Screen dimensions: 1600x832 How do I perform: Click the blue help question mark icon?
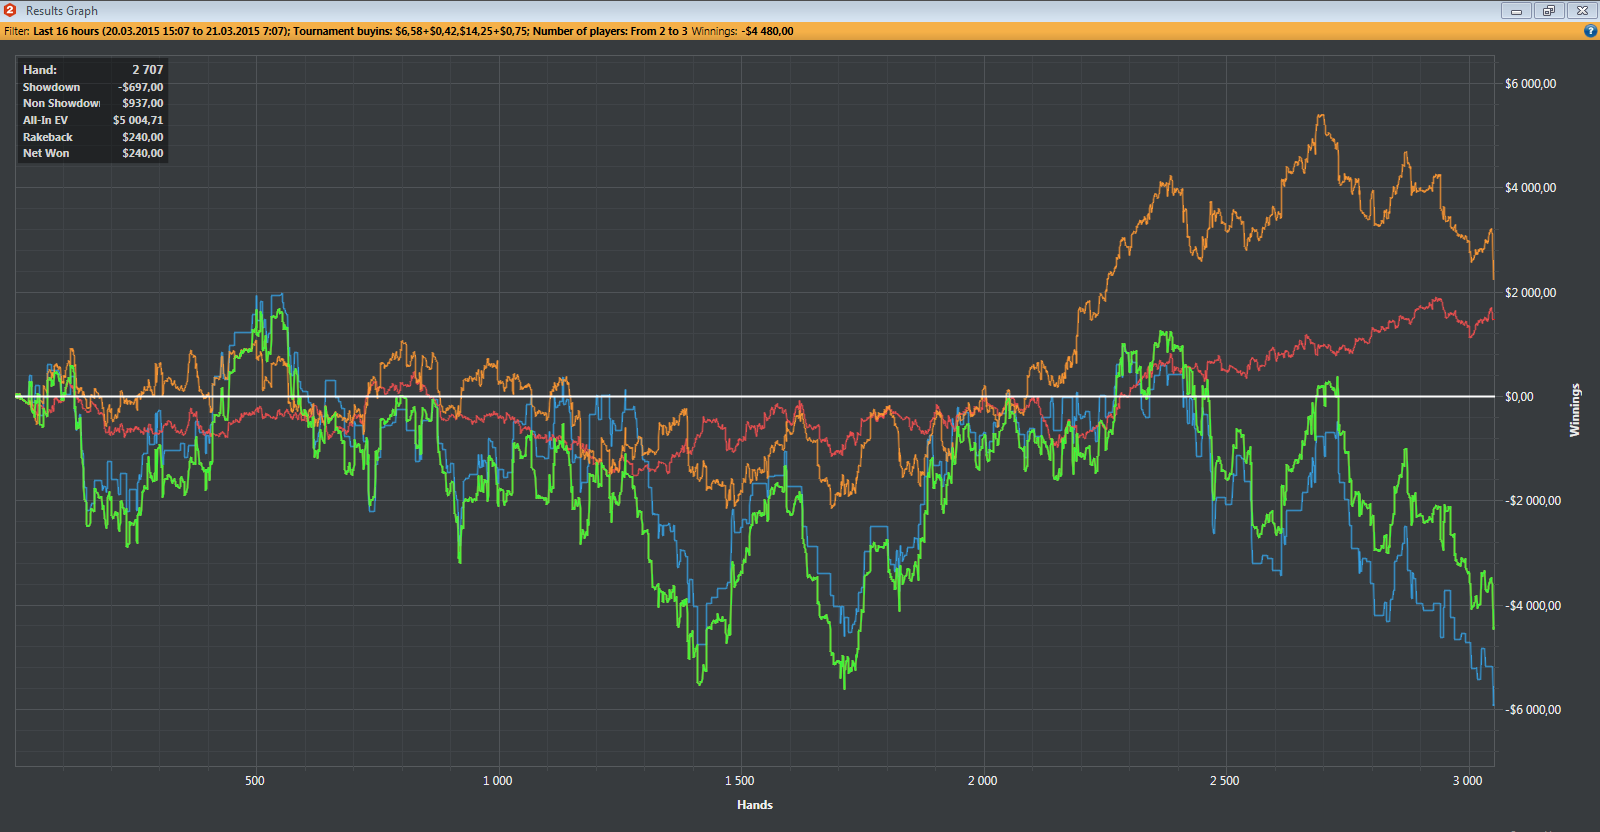click(x=1590, y=31)
